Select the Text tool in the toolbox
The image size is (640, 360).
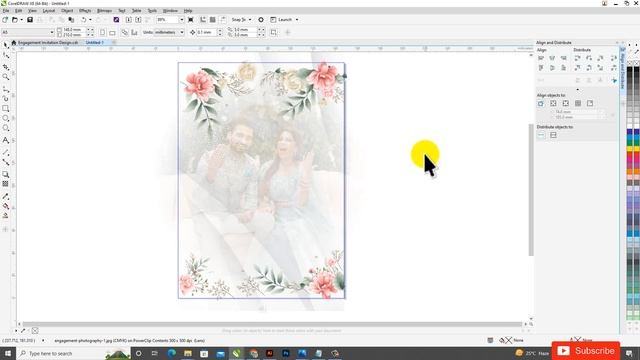click(x=5, y=140)
